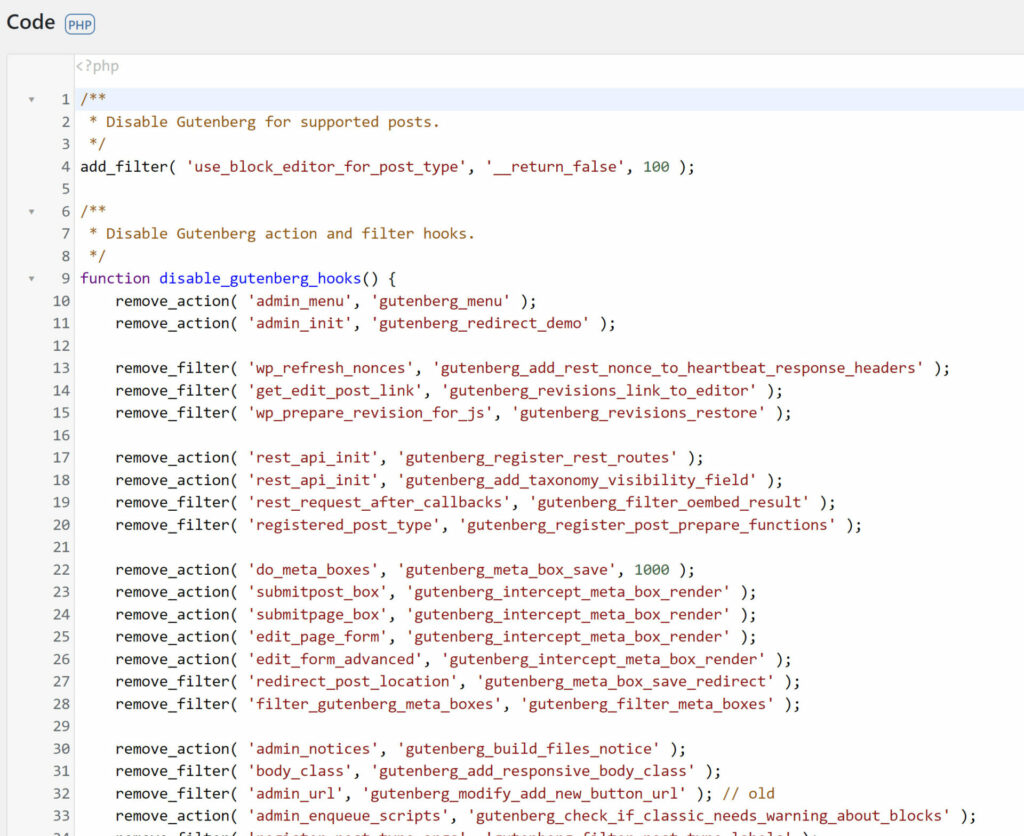This screenshot has height=836, width=1024.
Task: Click the grayed-out <?php opening tag
Action: 97,66
